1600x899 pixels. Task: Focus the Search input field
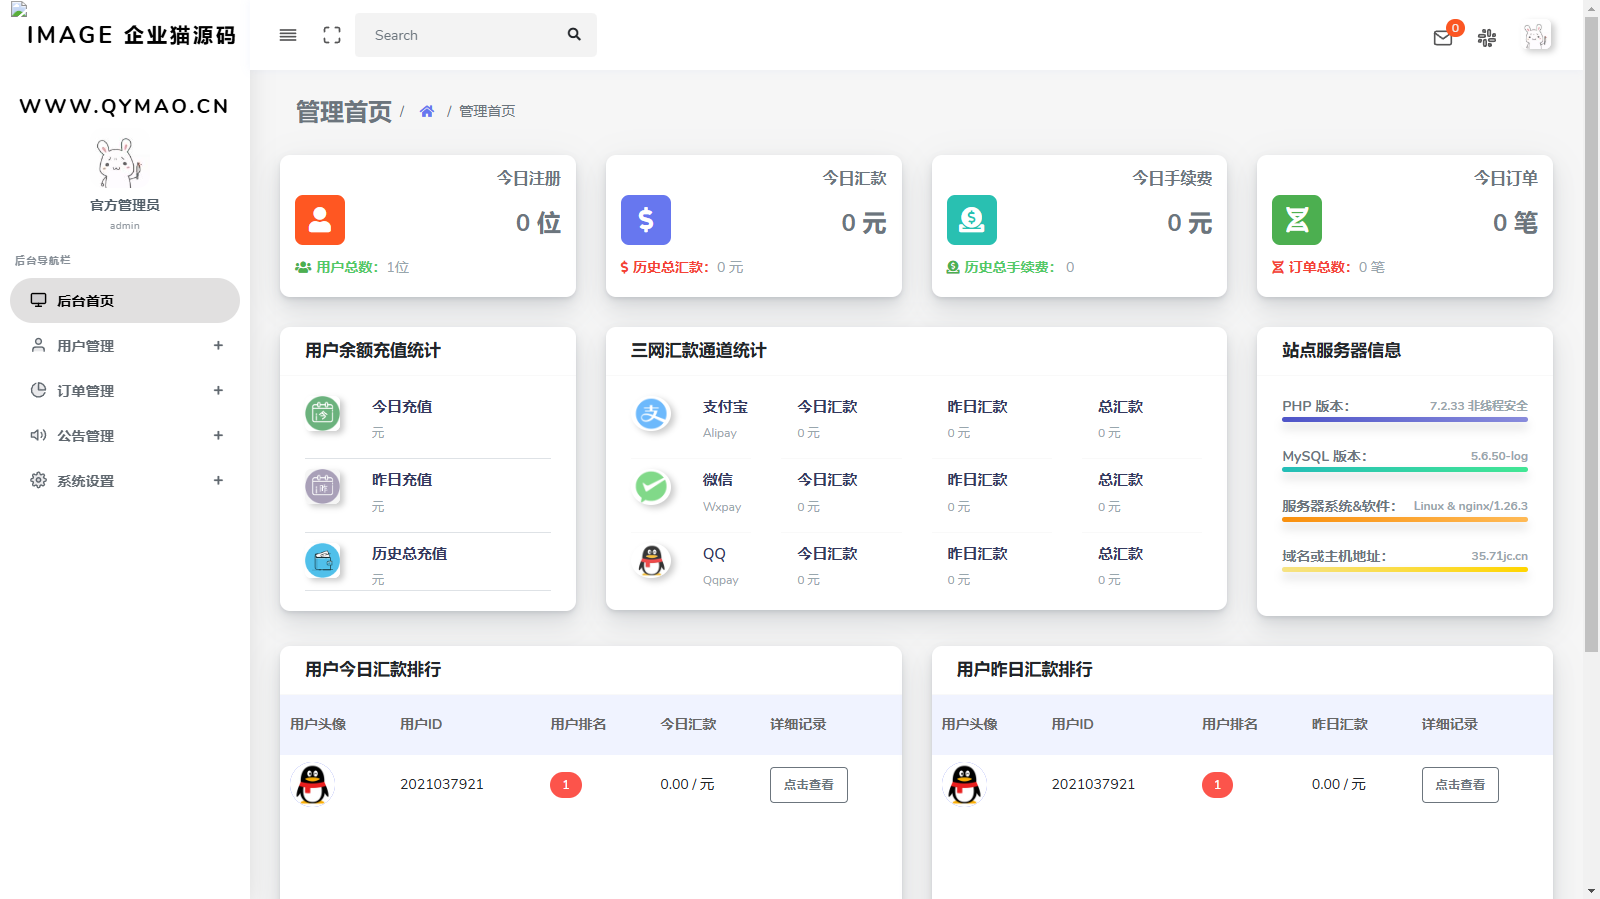tap(460, 35)
